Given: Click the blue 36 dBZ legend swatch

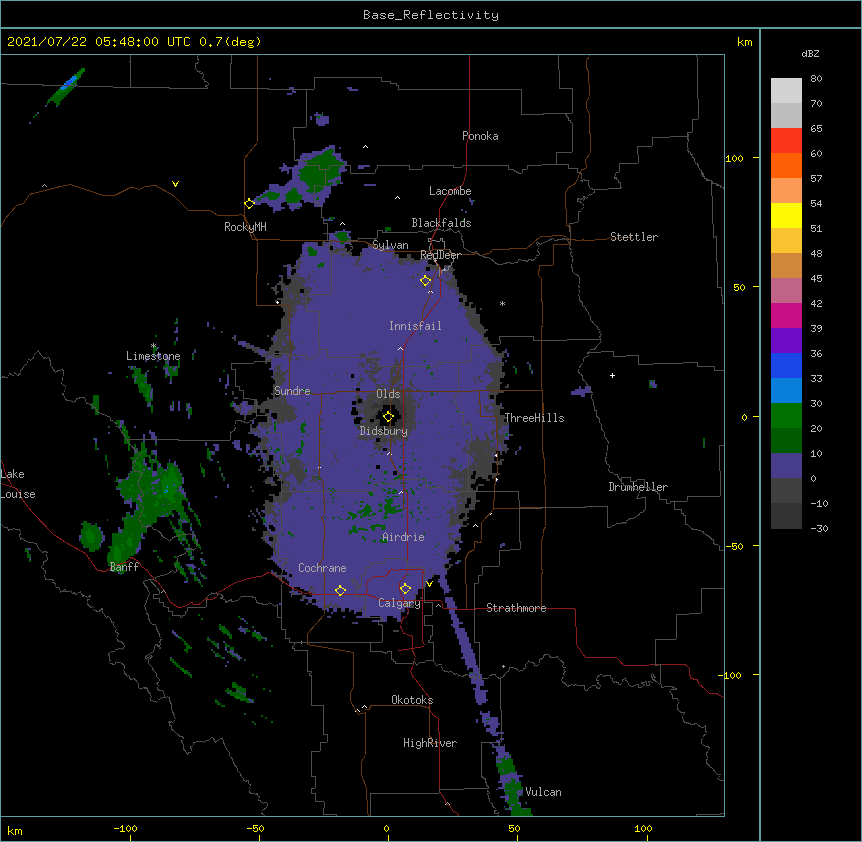Looking at the screenshot, I should click(x=786, y=365).
